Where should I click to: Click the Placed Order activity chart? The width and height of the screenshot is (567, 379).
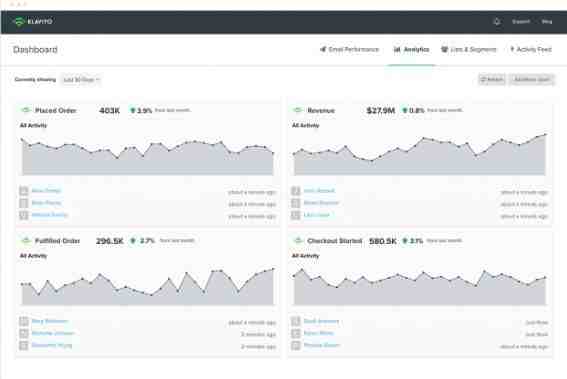click(148, 156)
